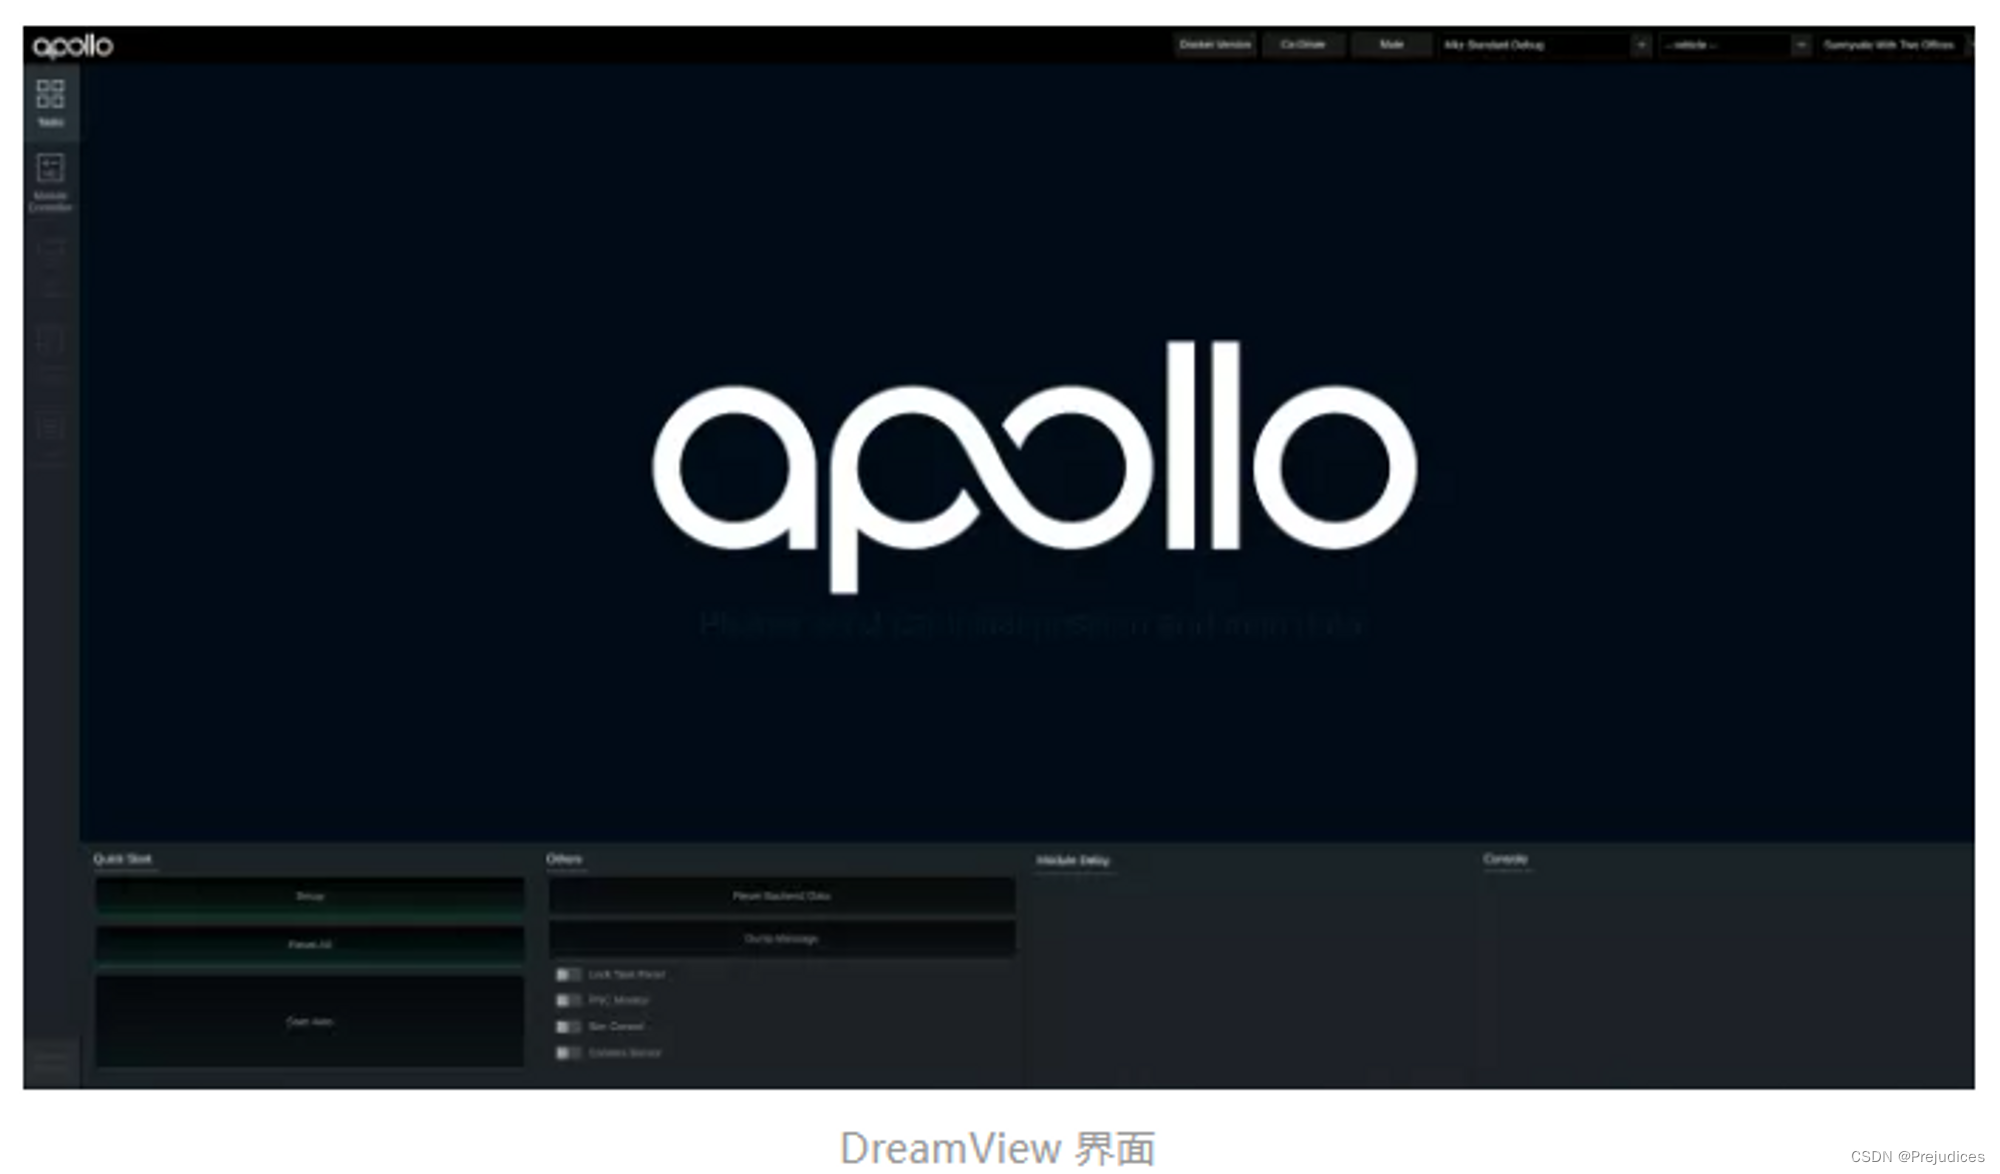Click the Start Auto button
Viewport: 2000px width, 1174px height.
pyautogui.click(x=310, y=1021)
